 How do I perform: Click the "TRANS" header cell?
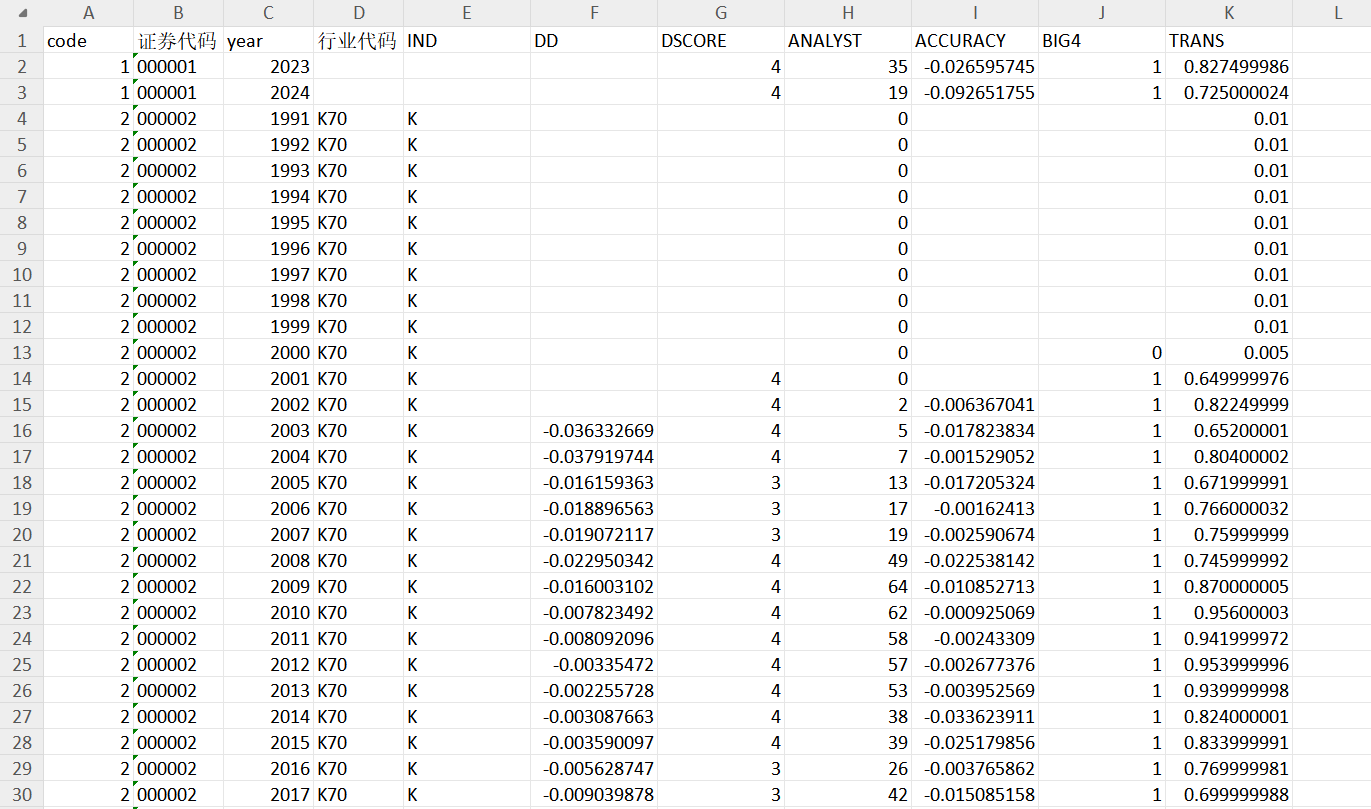1229,41
